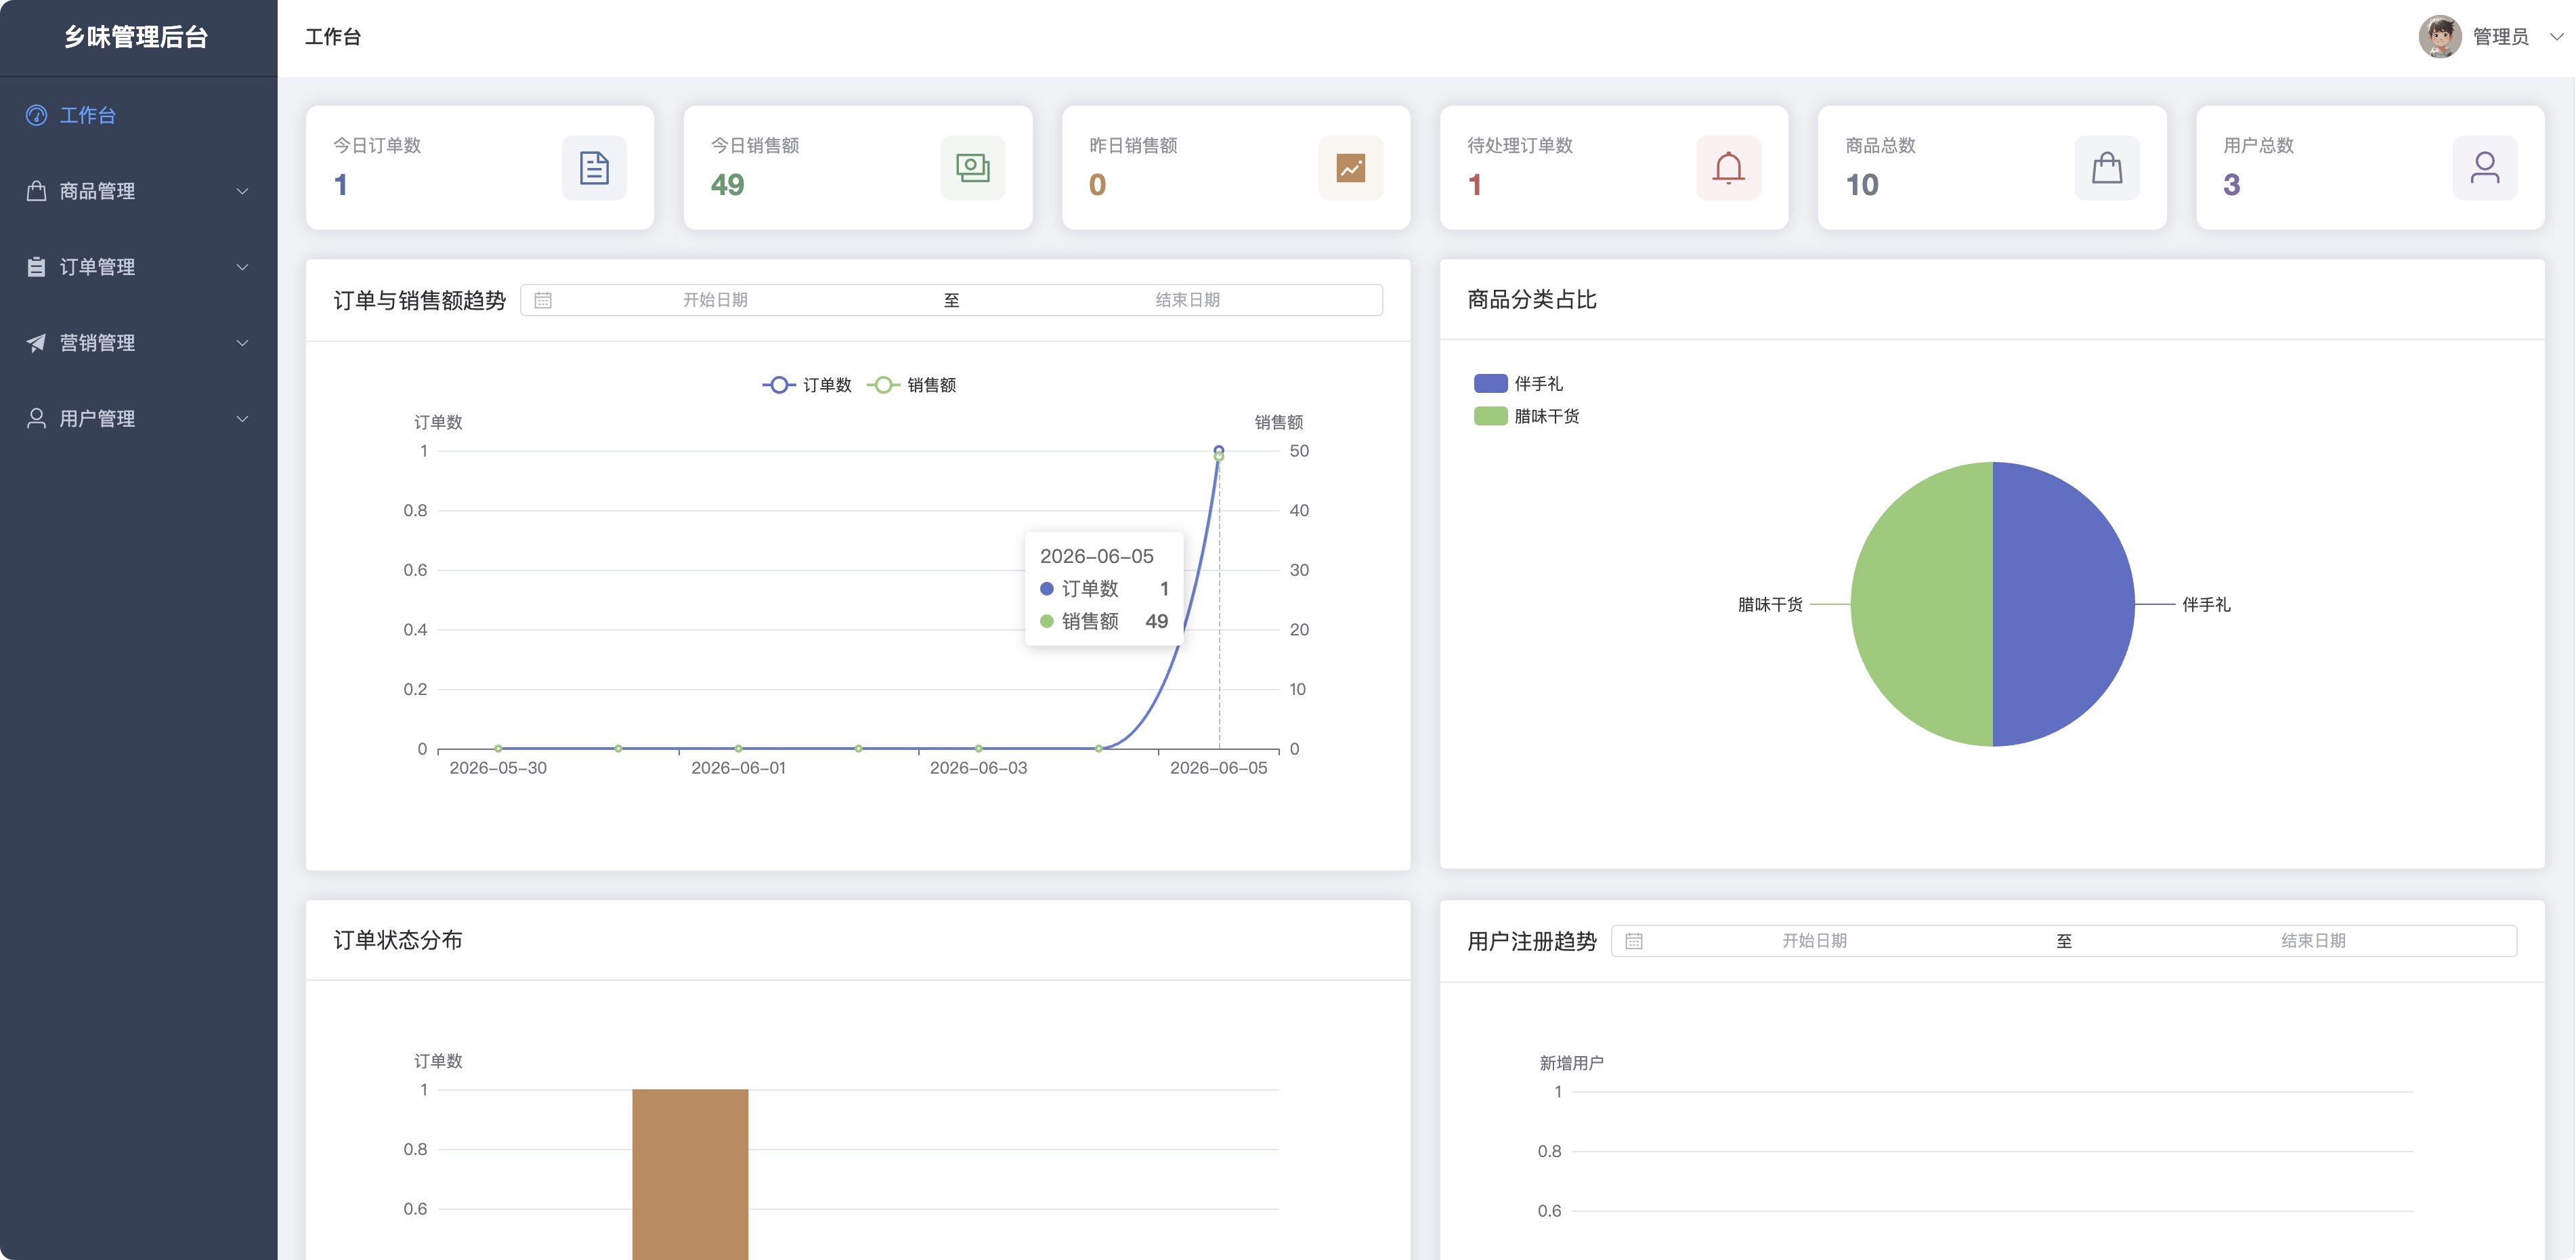Click the 腊味干货 green legend swatch

(1490, 416)
